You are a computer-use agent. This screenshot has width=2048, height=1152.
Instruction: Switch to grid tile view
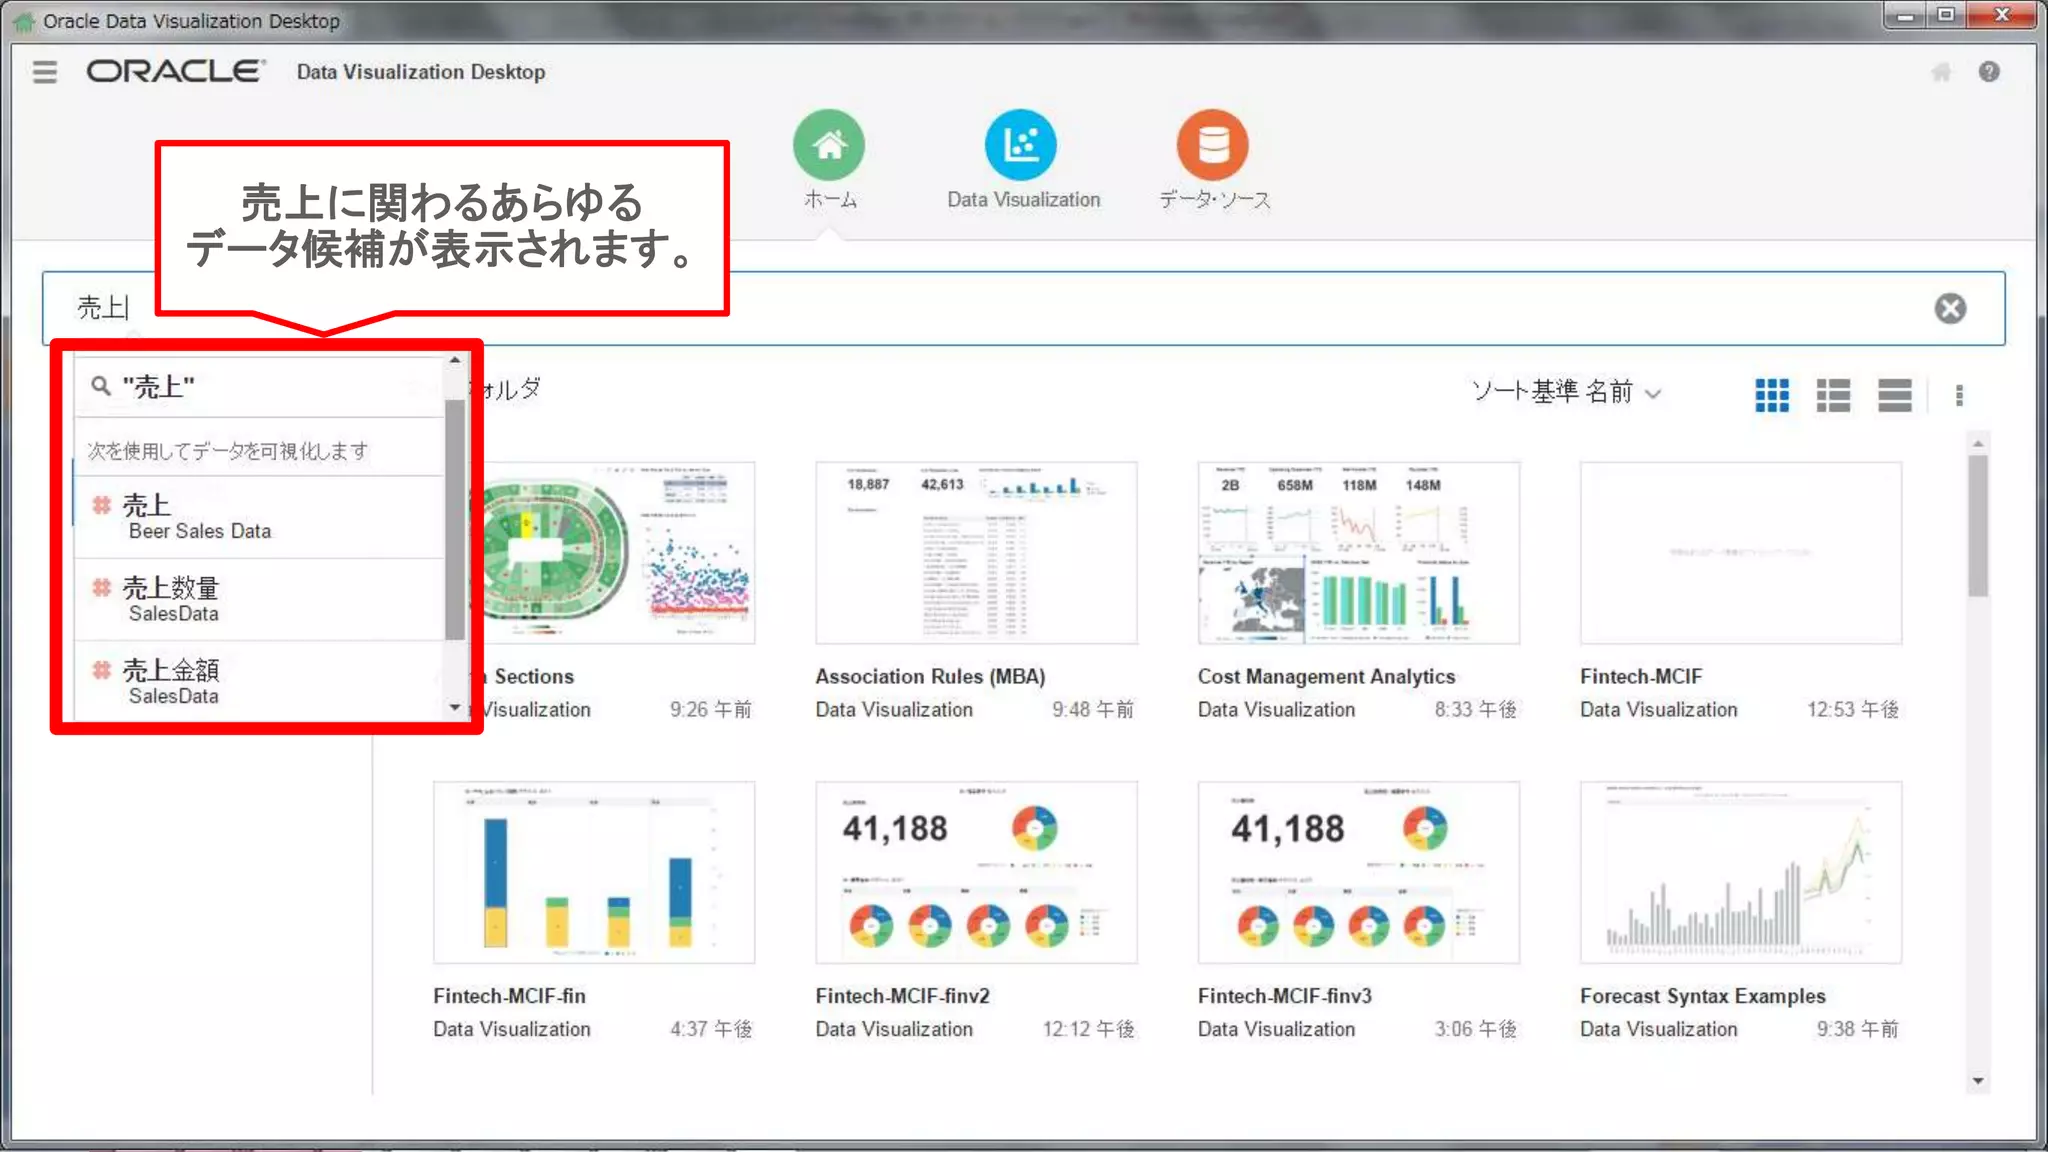1772,395
